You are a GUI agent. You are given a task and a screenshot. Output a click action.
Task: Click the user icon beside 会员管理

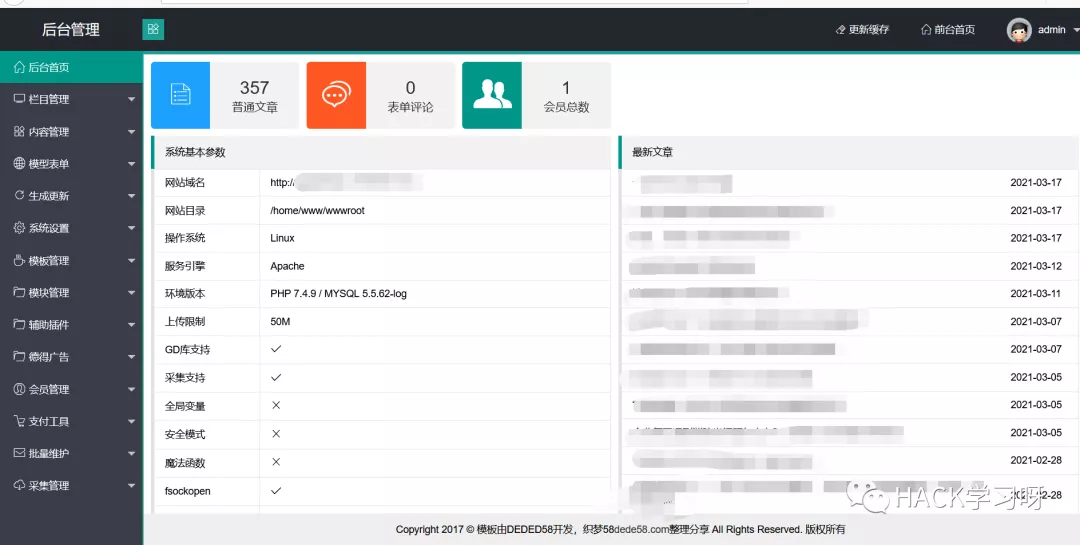click(19, 389)
